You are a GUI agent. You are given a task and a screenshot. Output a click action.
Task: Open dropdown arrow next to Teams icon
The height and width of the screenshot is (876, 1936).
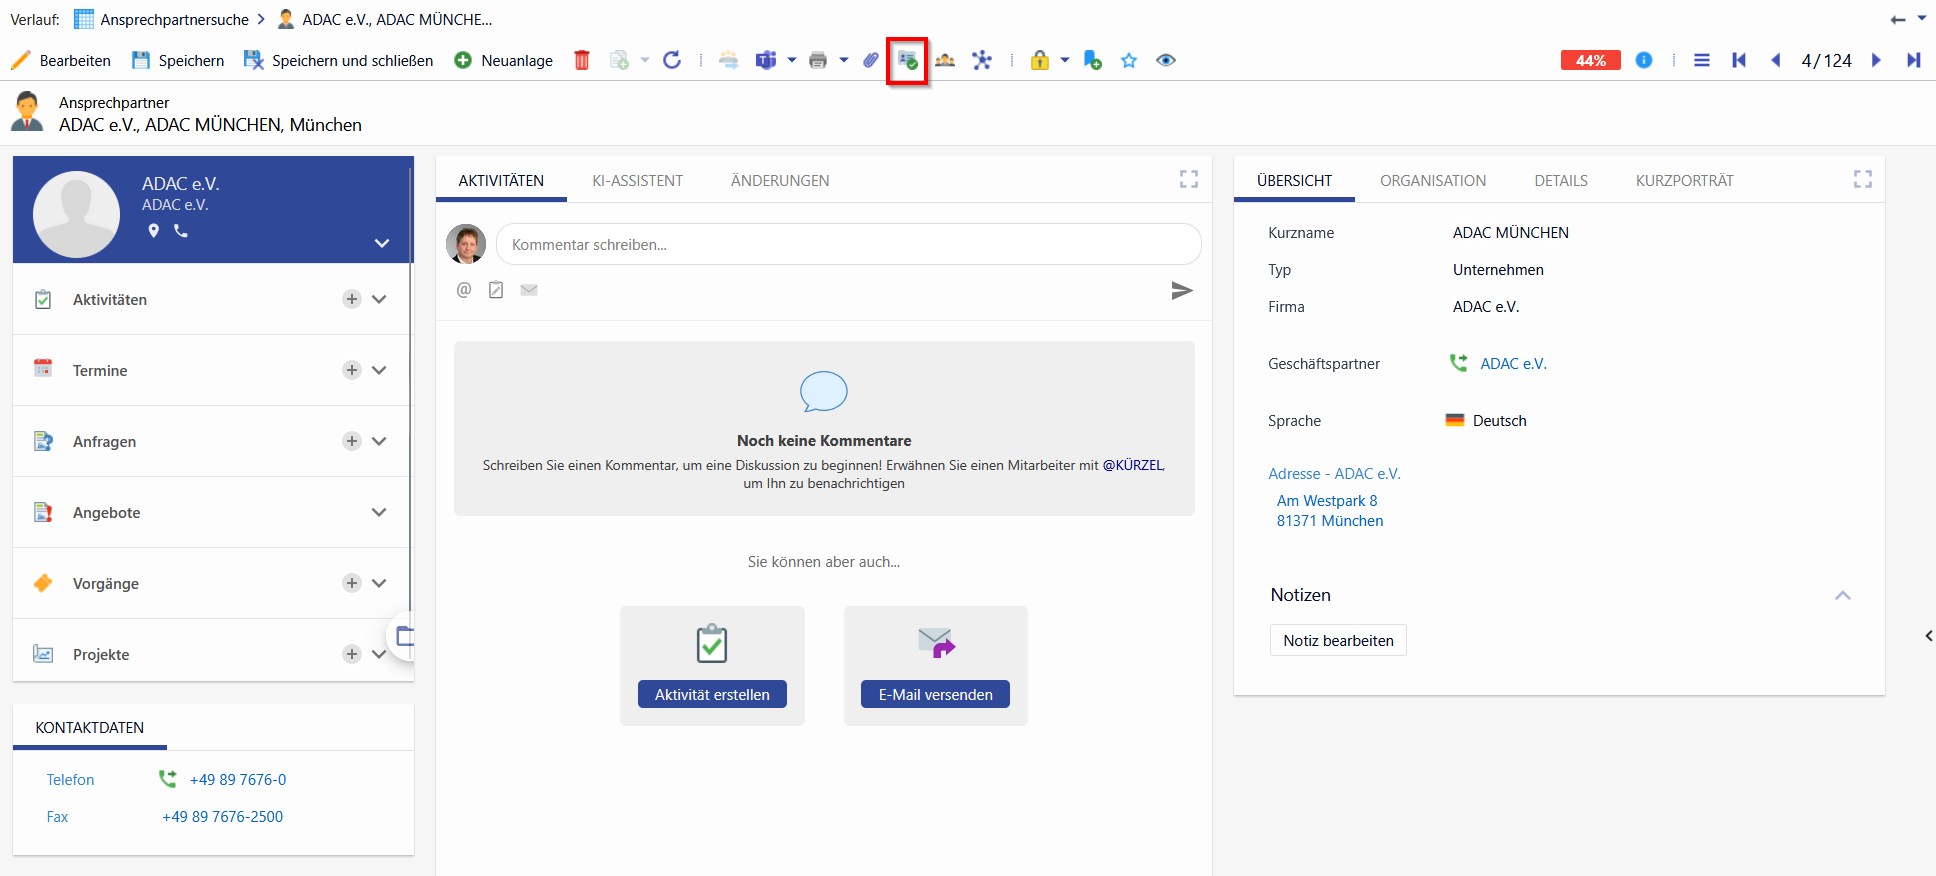[792, 60]
